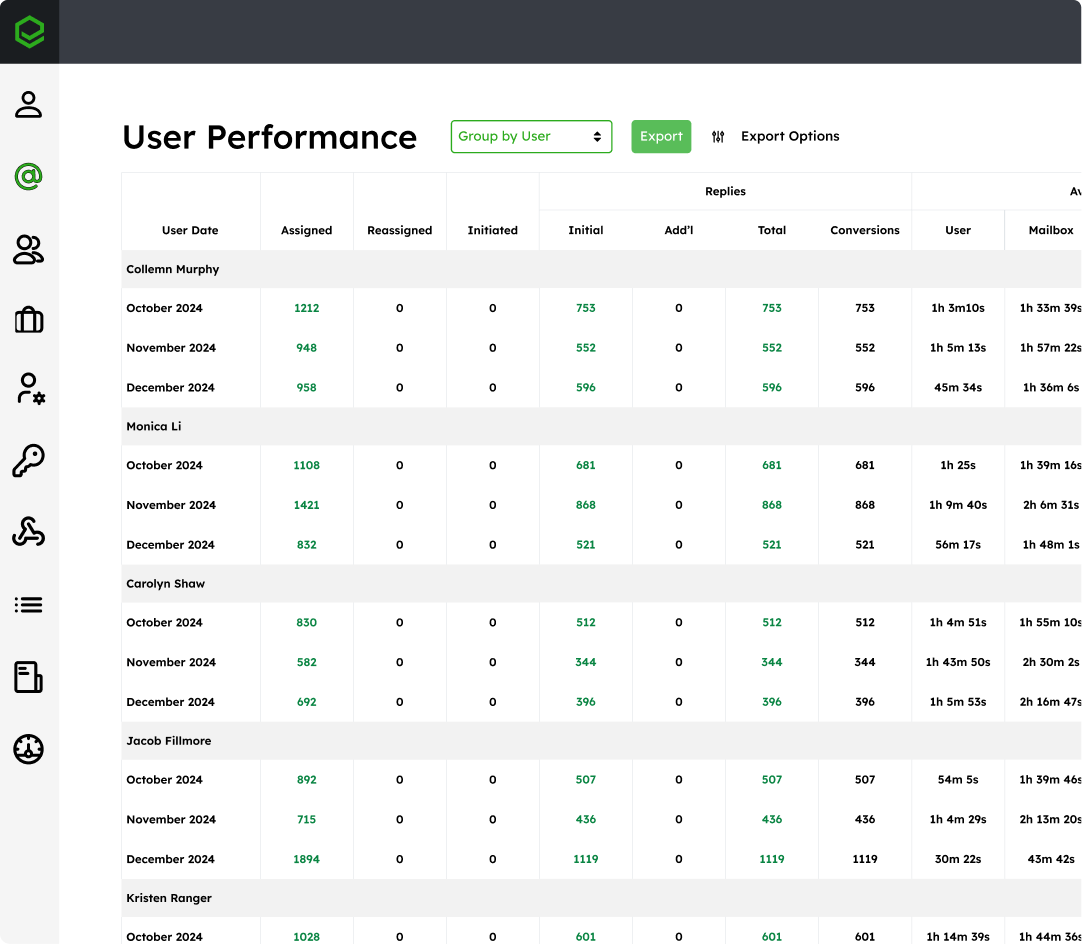Click user average time 45m 34s
Screen dimensions: 1082x944
[x=958, y=388]
